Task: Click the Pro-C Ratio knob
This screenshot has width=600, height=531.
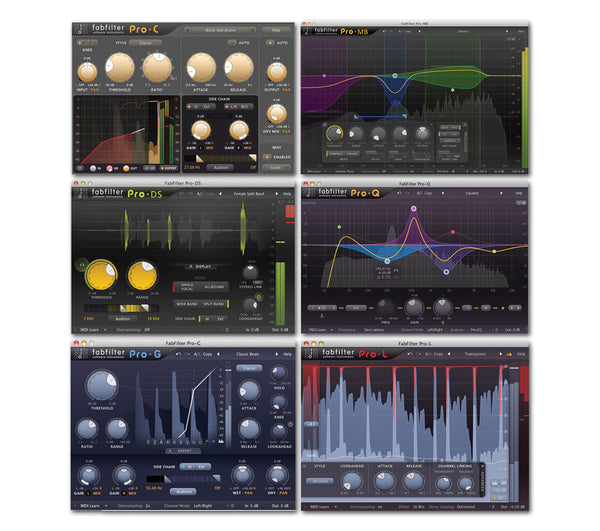Action: pyautogui.click(x=157, y=67)
